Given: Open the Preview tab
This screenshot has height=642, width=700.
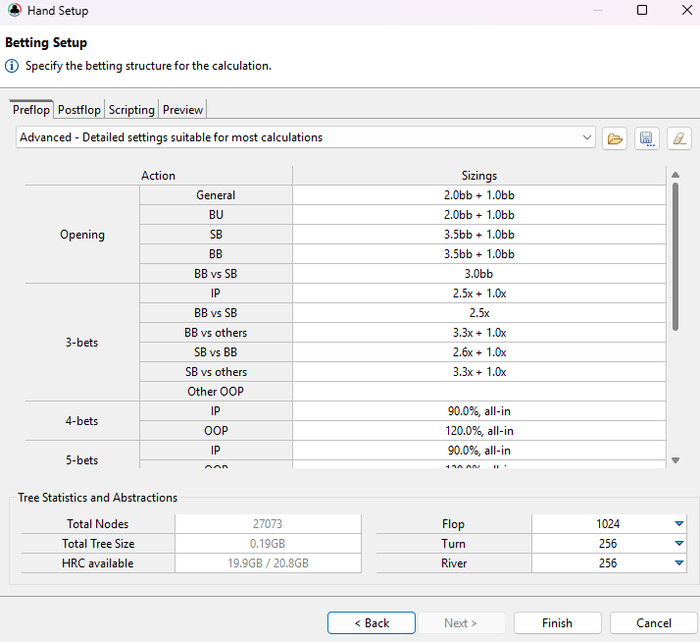Looking at the screenshot, I should 183,109.
